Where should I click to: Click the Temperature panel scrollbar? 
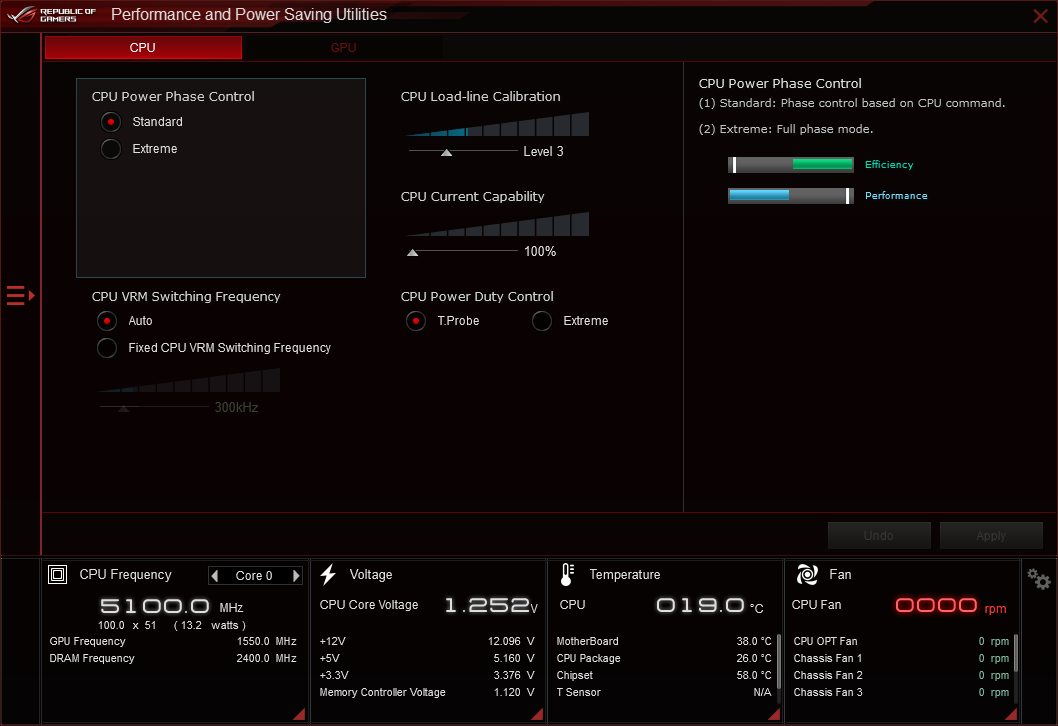coord(779,661)
